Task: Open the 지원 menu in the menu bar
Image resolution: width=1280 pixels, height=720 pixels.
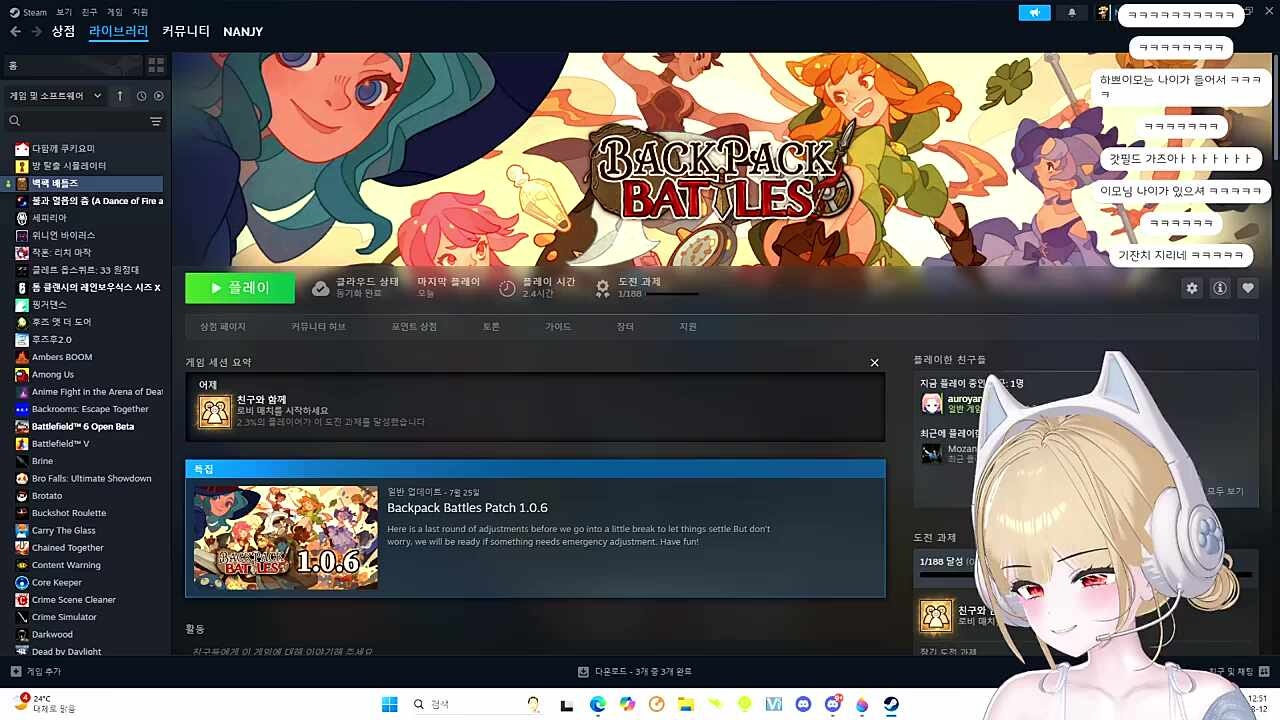Action: [x=140, y=12]
